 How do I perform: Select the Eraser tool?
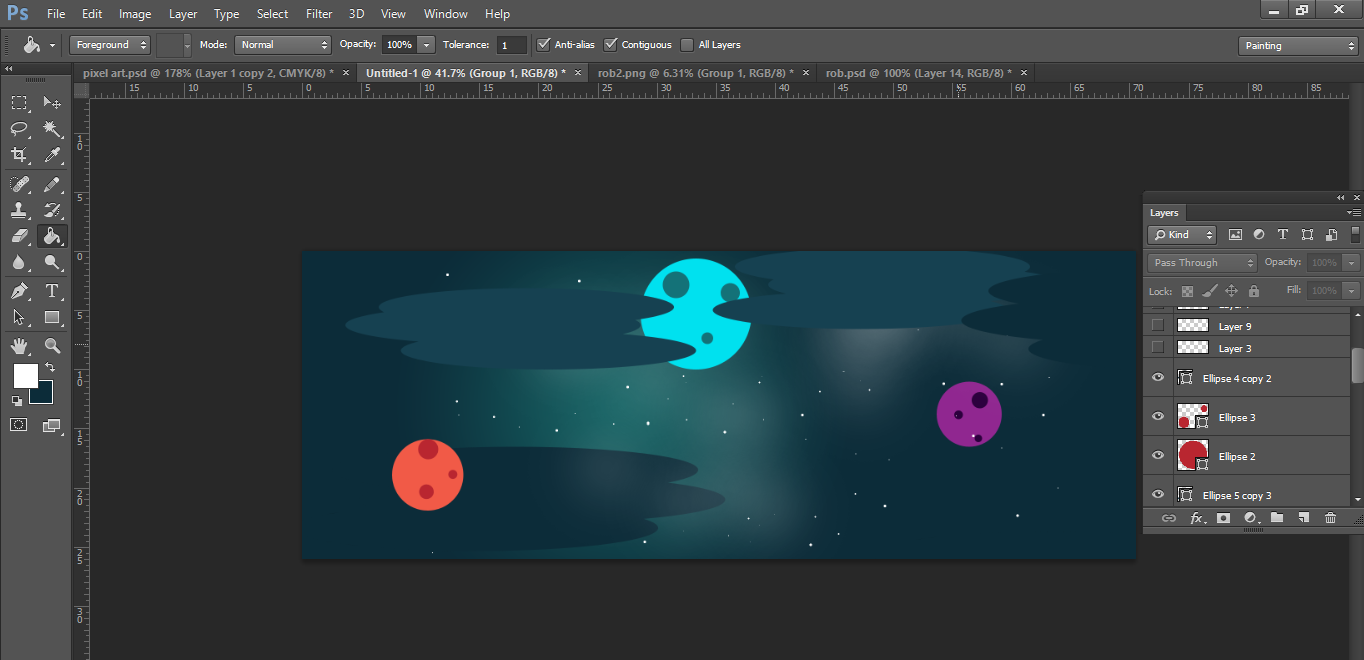pos(19,236)
